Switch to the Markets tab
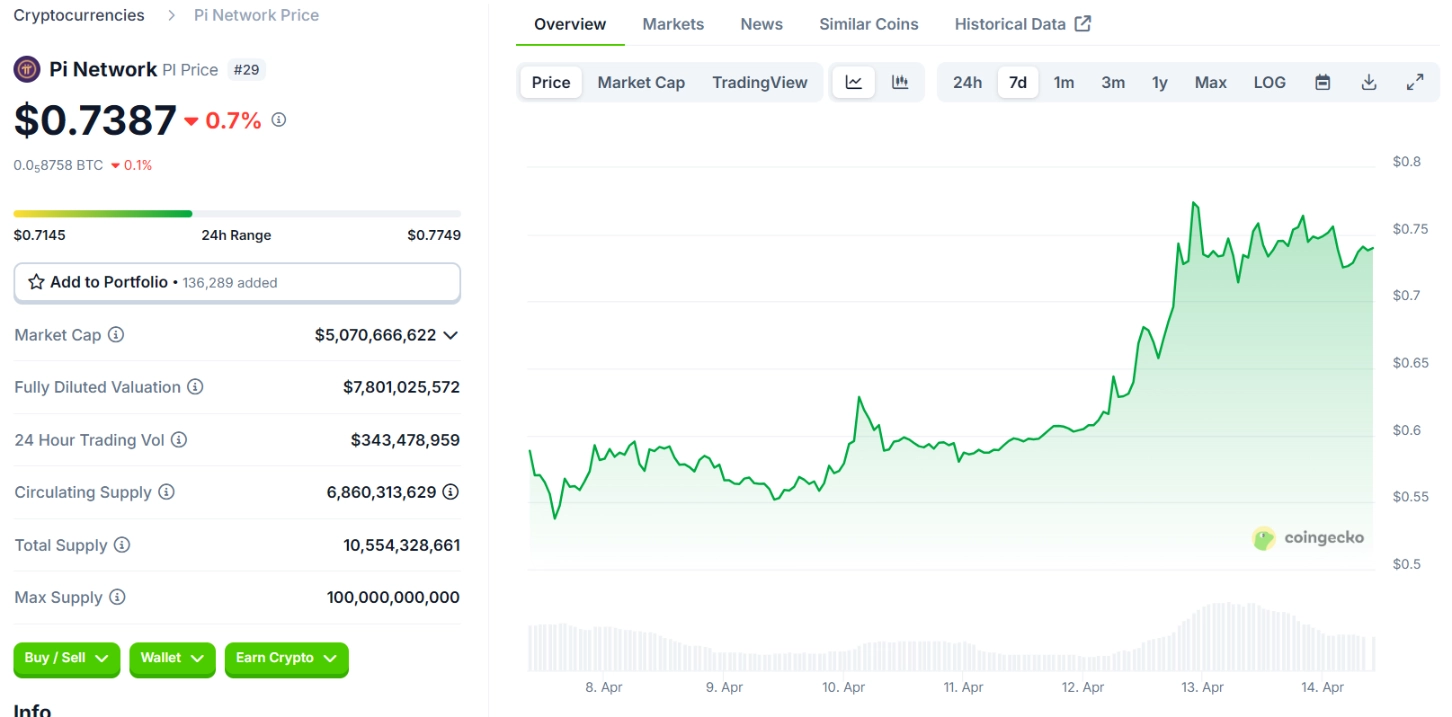The width and height of the screenshot is (1452, 717). point(673,24)
